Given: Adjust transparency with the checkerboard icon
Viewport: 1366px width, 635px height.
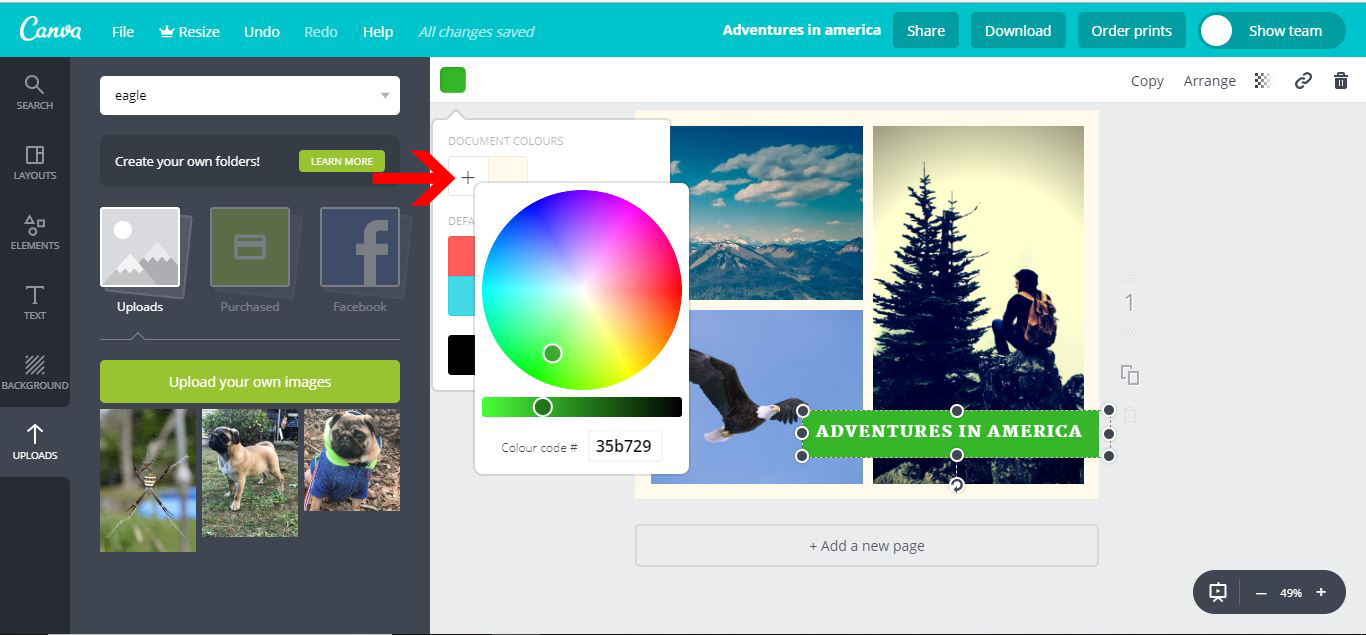Looking at the screenshot, I should (1262, 81).
